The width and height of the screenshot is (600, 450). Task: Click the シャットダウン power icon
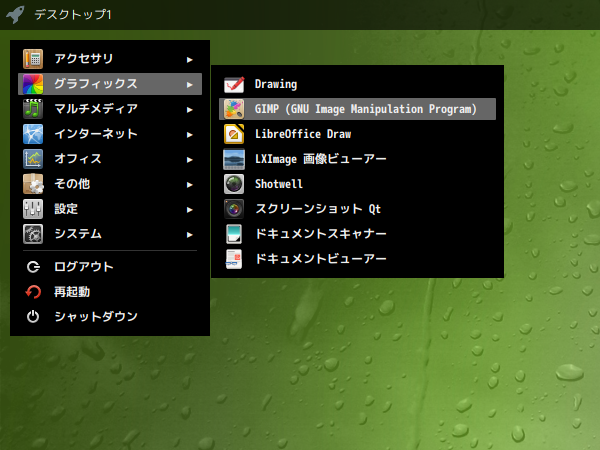[x=33, y=316]
